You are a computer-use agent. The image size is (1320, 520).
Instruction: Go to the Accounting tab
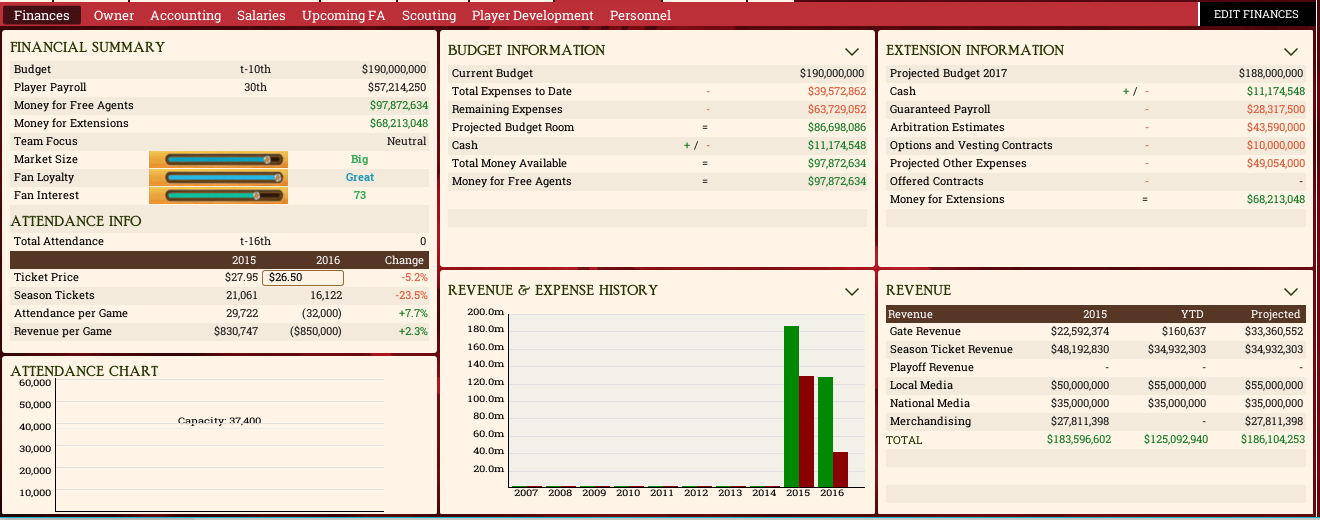[185, 15]
